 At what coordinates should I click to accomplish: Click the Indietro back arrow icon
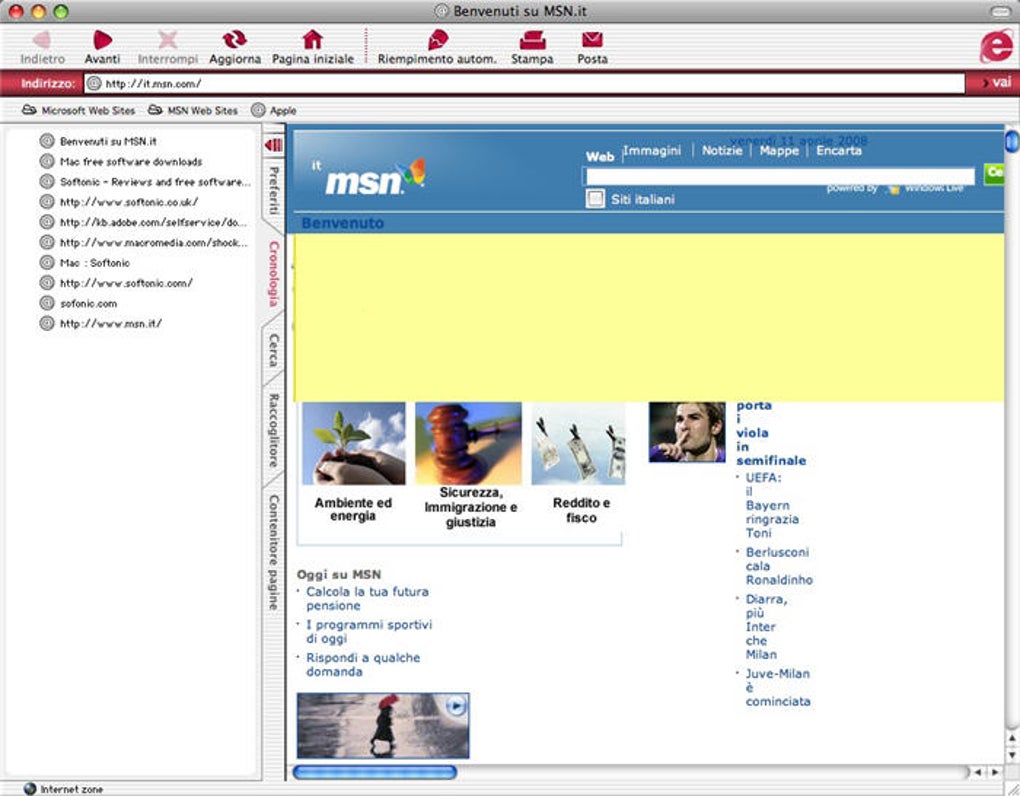point(42,40)
